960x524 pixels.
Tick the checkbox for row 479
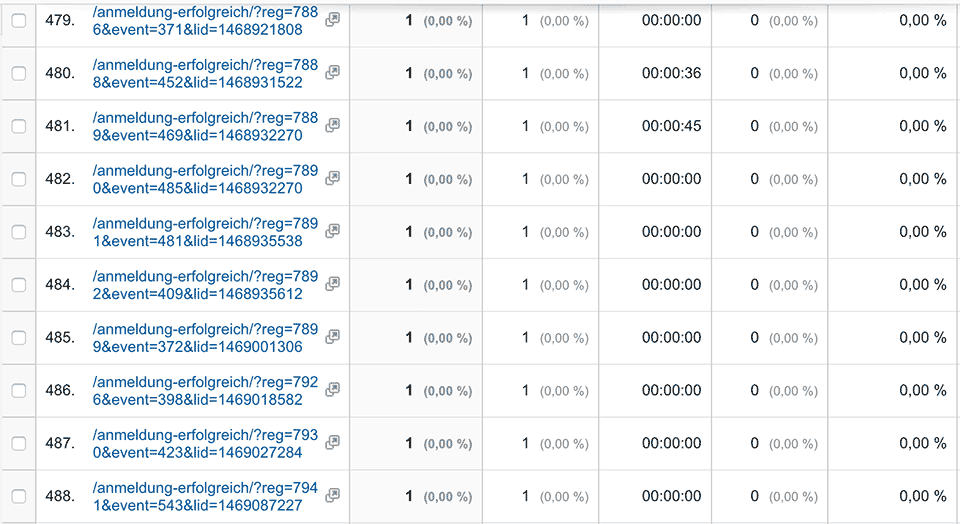tap(18, 21)
